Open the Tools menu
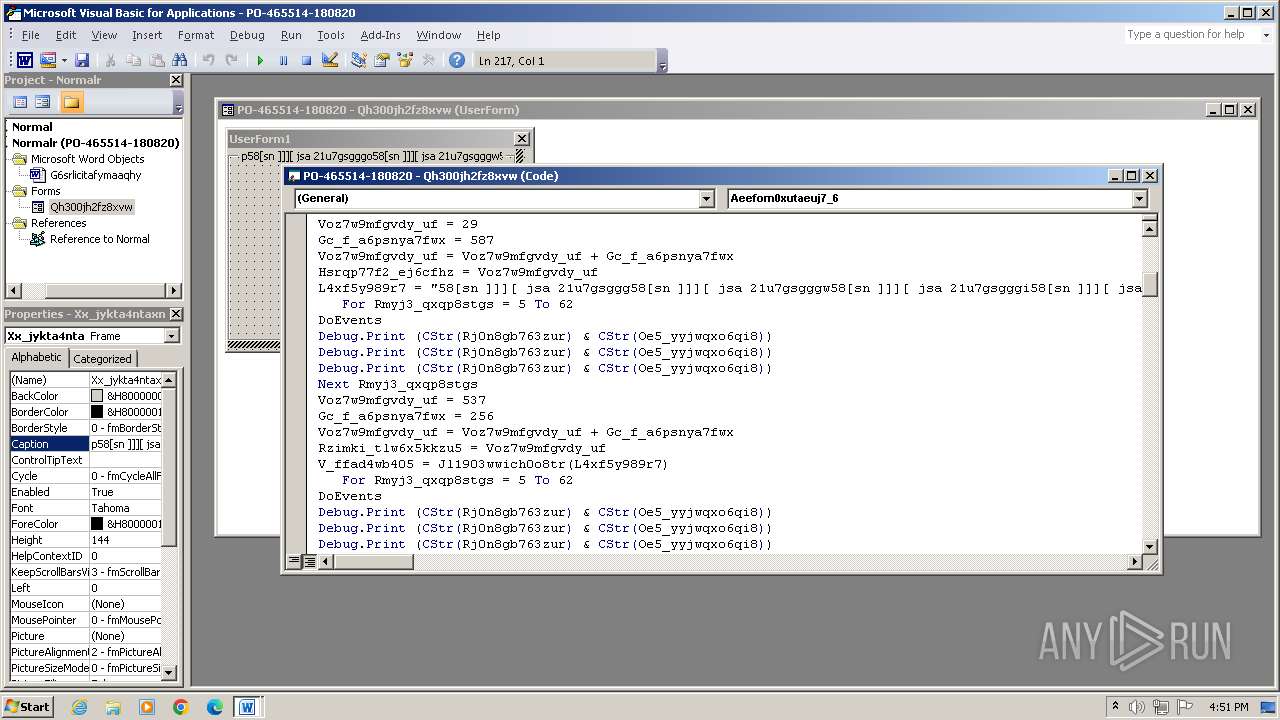Image resolution: width=1280 pixels, height=720 pixels. click(331, 35)
